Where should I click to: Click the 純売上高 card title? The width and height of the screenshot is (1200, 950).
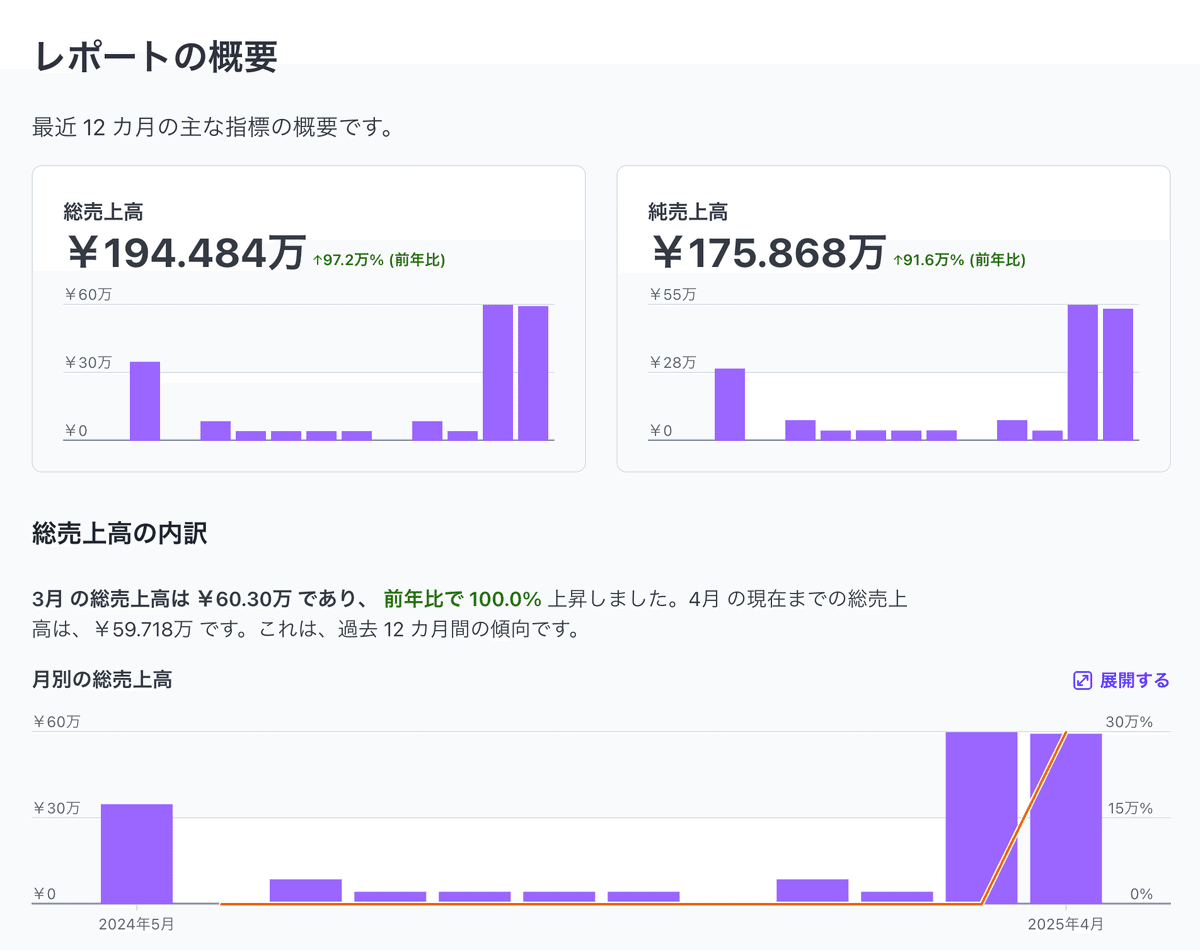[x=688, y=212]
